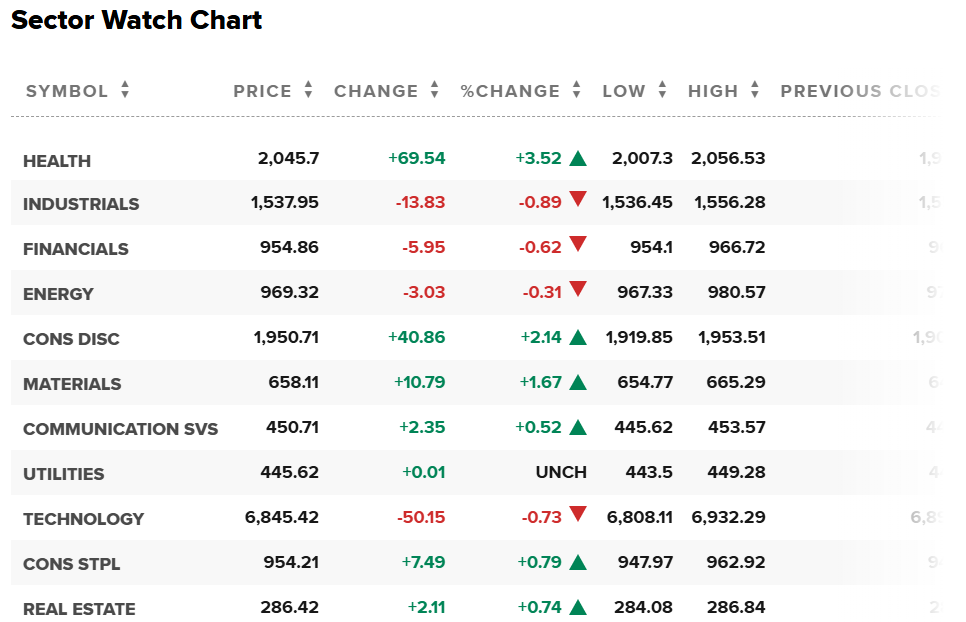Click red down arrow in INDUSTRIALS row
The width and height of the screenshot is (966, 622).
pyautogui.click(x=578, y=198)
